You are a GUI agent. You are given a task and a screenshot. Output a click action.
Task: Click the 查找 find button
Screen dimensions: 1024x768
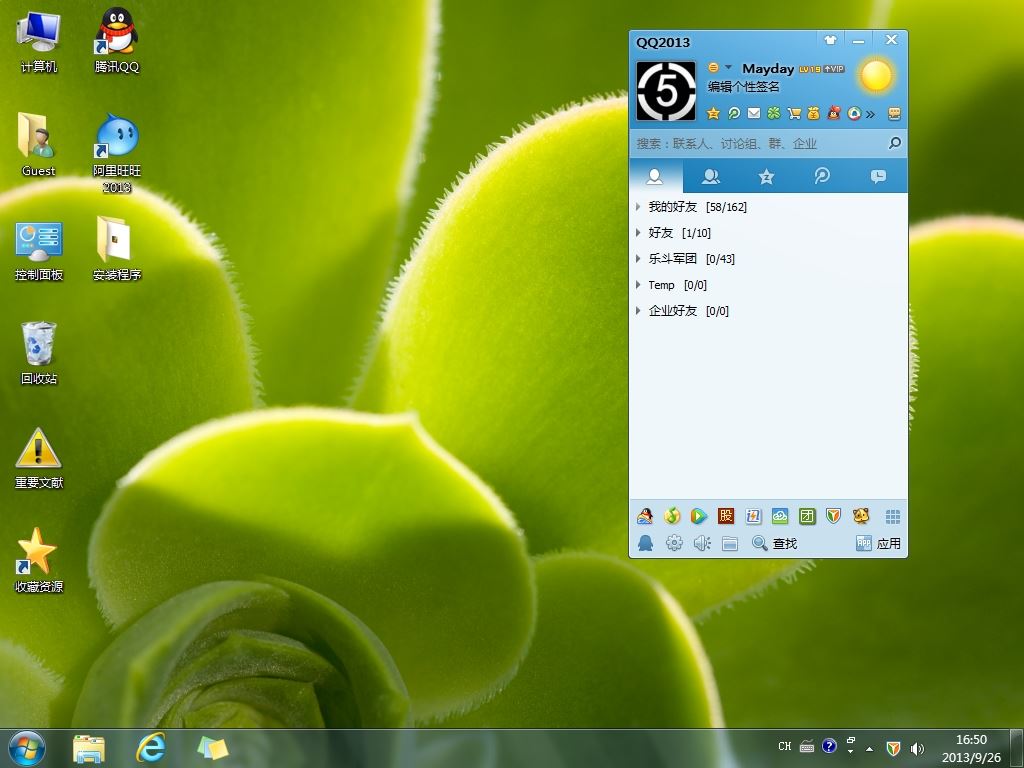tap(775, 543)
